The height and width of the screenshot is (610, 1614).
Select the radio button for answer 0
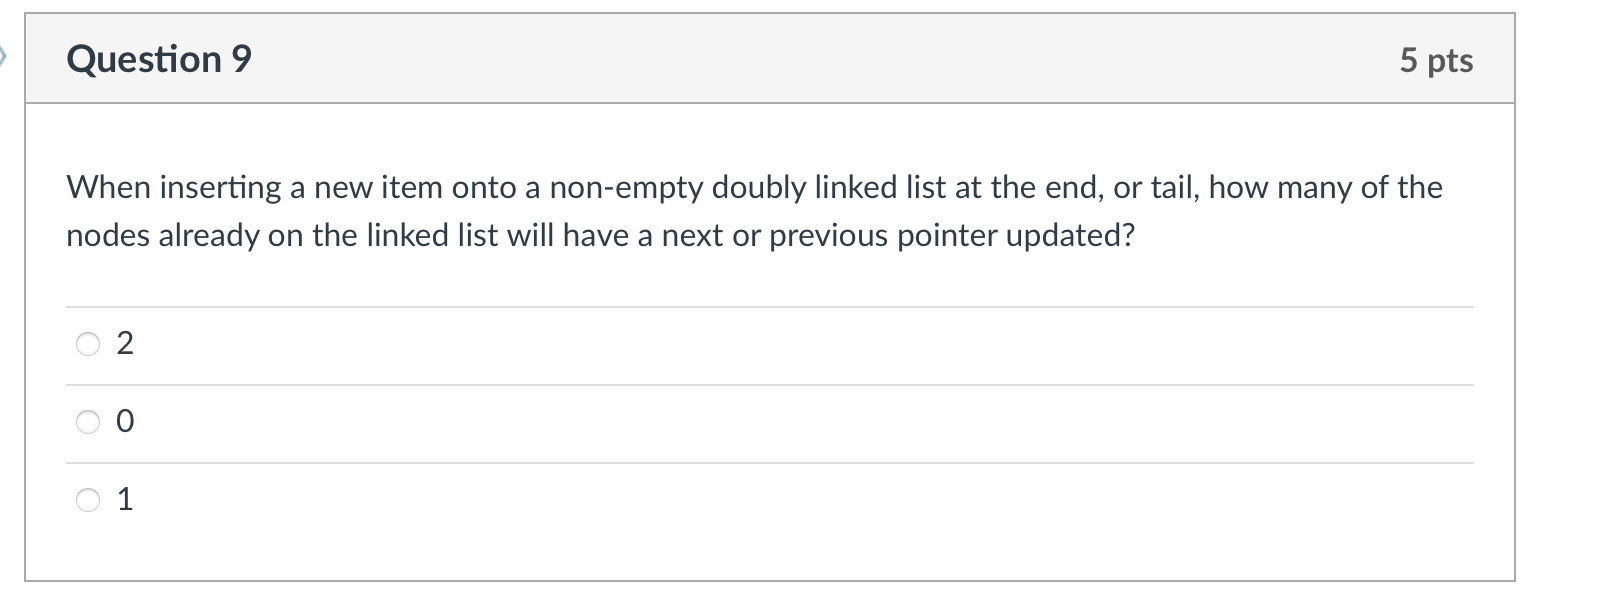[88, 422]
